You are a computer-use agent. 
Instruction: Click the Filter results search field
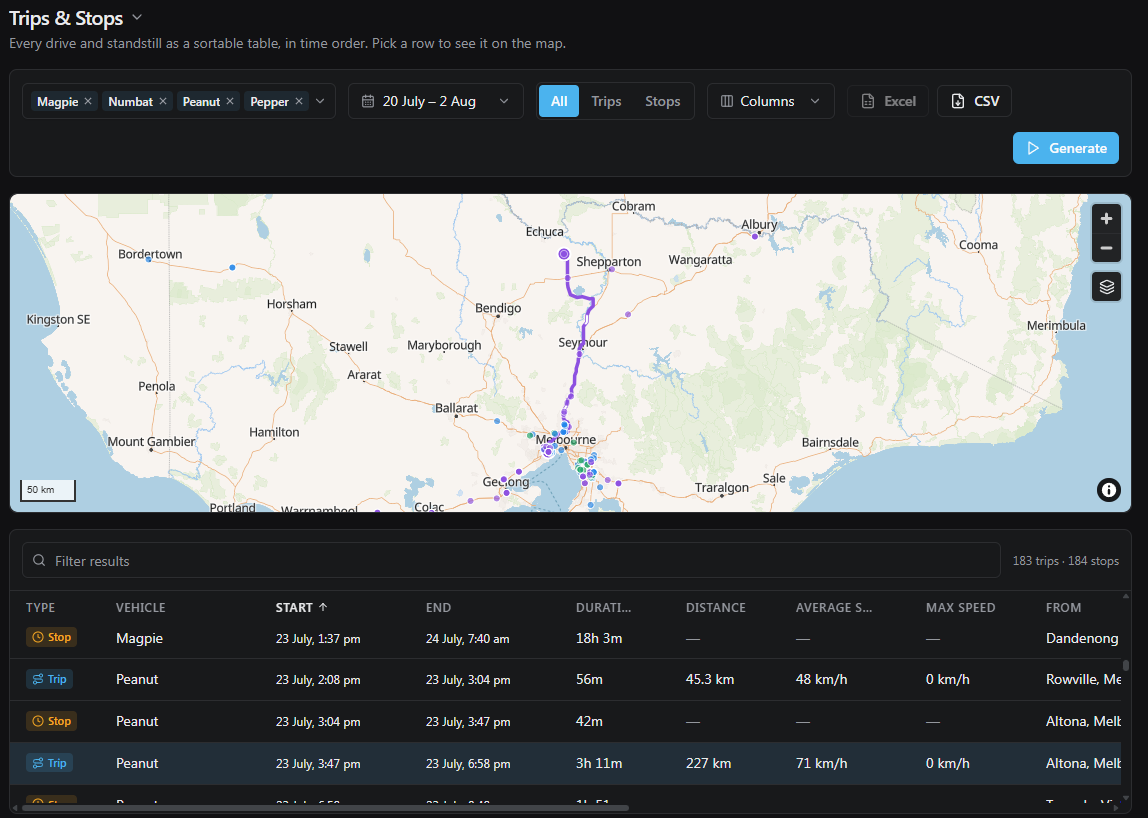point(511,561)
